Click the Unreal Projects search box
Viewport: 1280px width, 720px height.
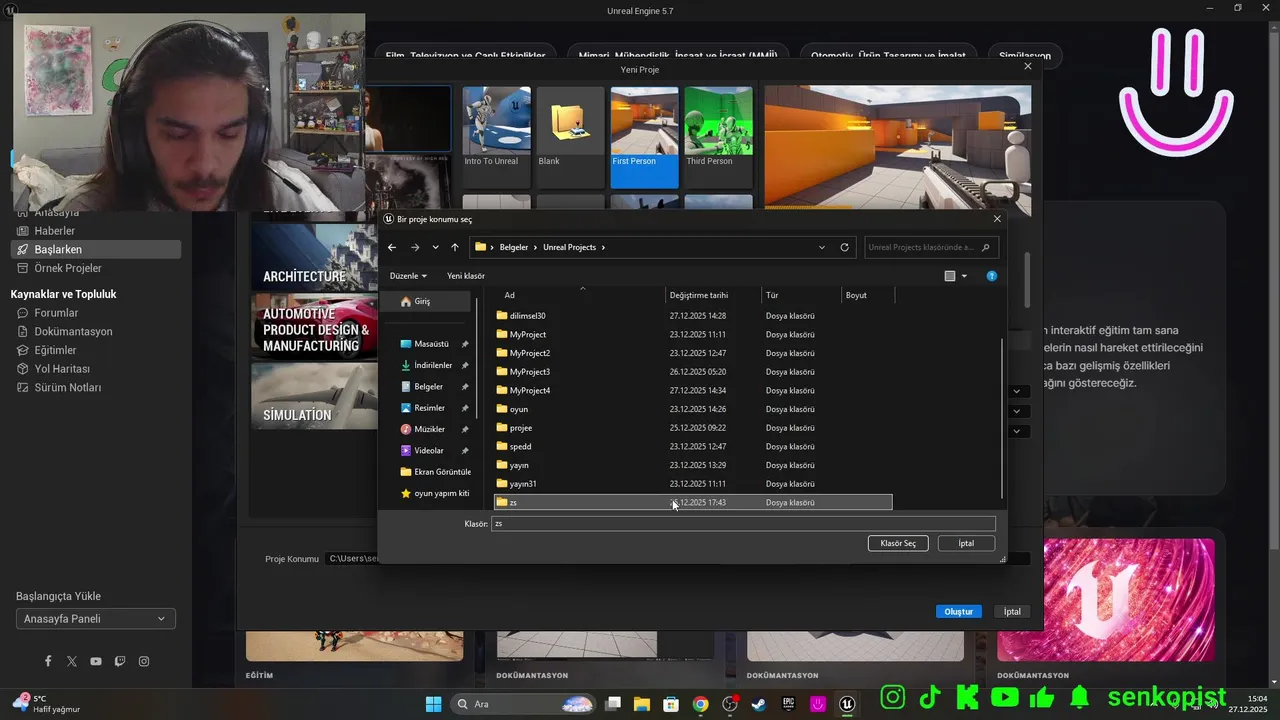(931, 247)
